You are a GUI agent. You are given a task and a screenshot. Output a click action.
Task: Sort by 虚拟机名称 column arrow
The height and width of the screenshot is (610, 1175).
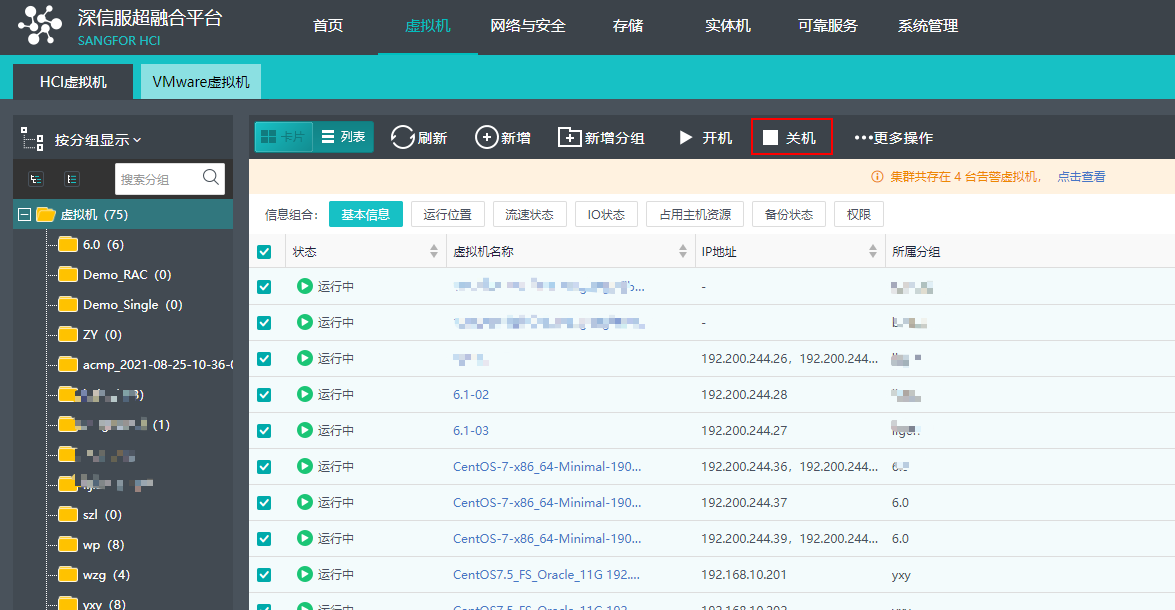click(x=684, y=251)
